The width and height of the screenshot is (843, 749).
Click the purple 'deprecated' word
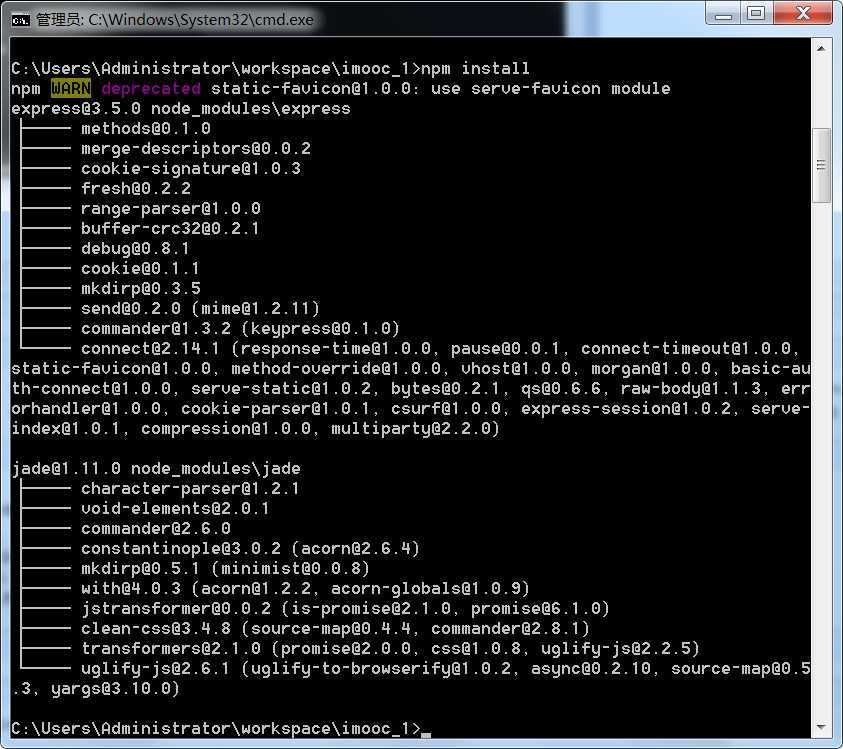[151, 88]
